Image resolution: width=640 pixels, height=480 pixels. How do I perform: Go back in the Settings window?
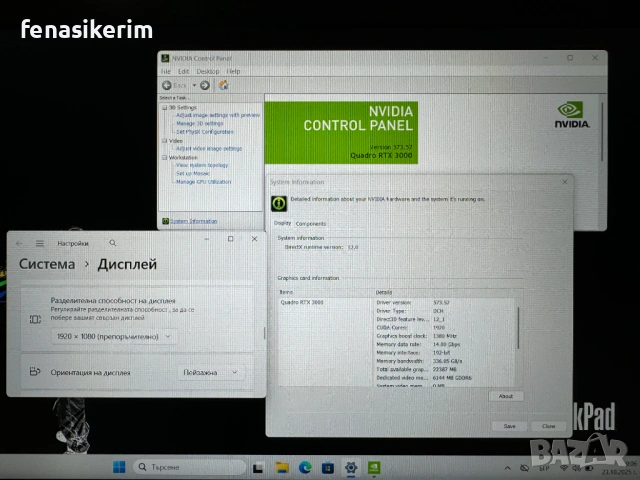click(19, 243)
